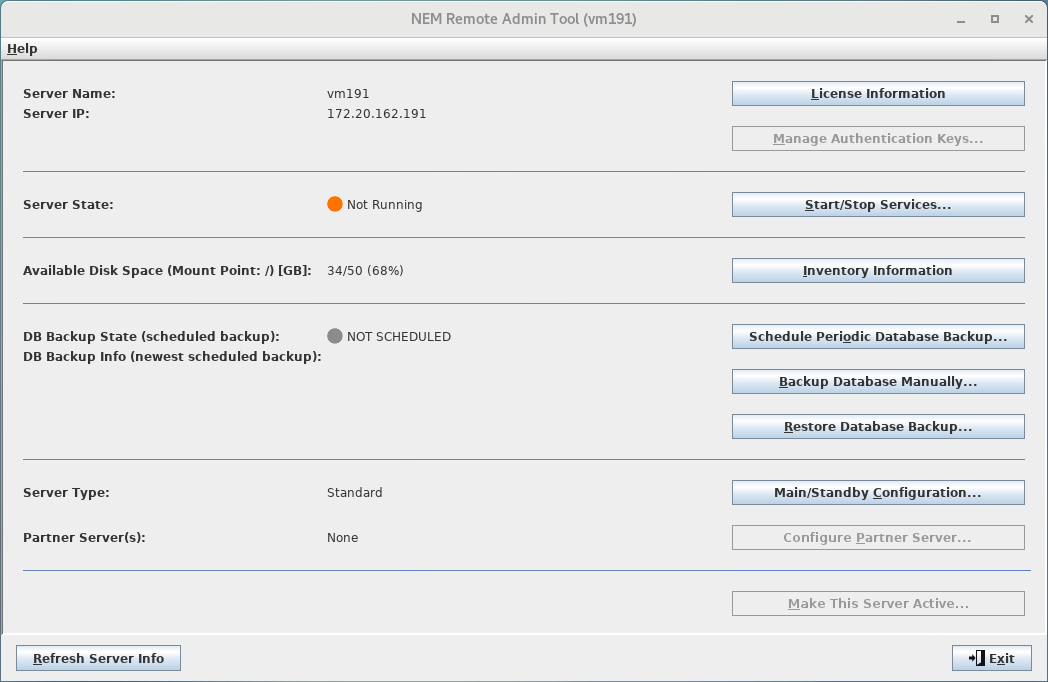Refresh Server Info
The image size is (1048, 682).
click(x=98, y=658)
